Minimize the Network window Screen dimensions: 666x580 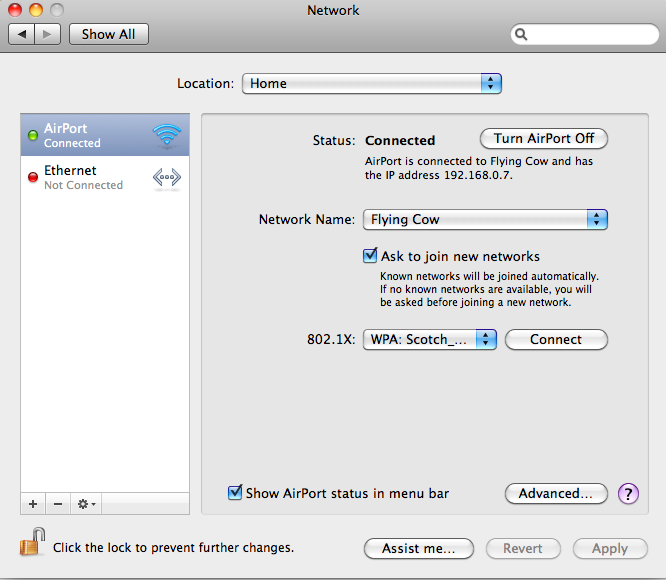(36, 10)
